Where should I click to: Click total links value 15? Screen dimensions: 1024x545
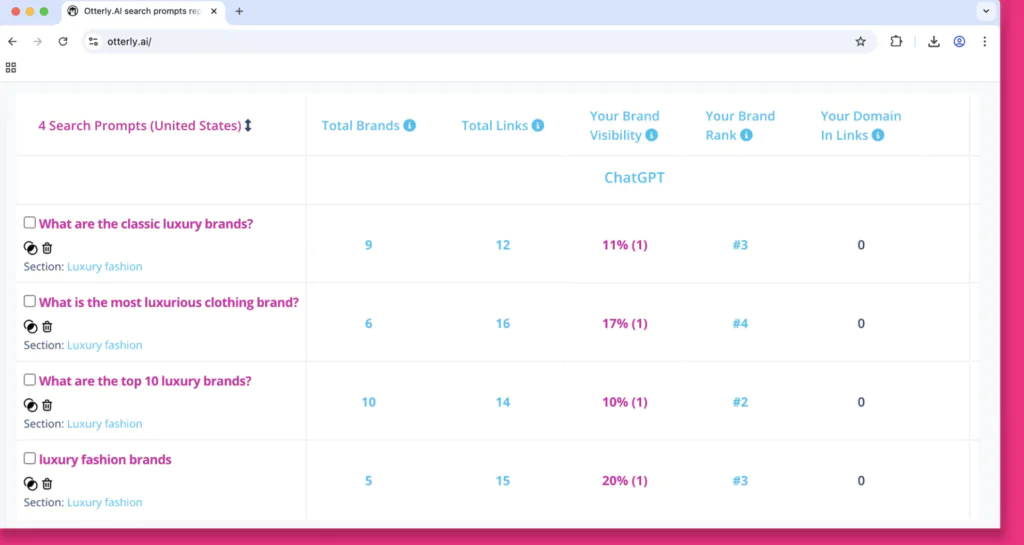[502, 480]
